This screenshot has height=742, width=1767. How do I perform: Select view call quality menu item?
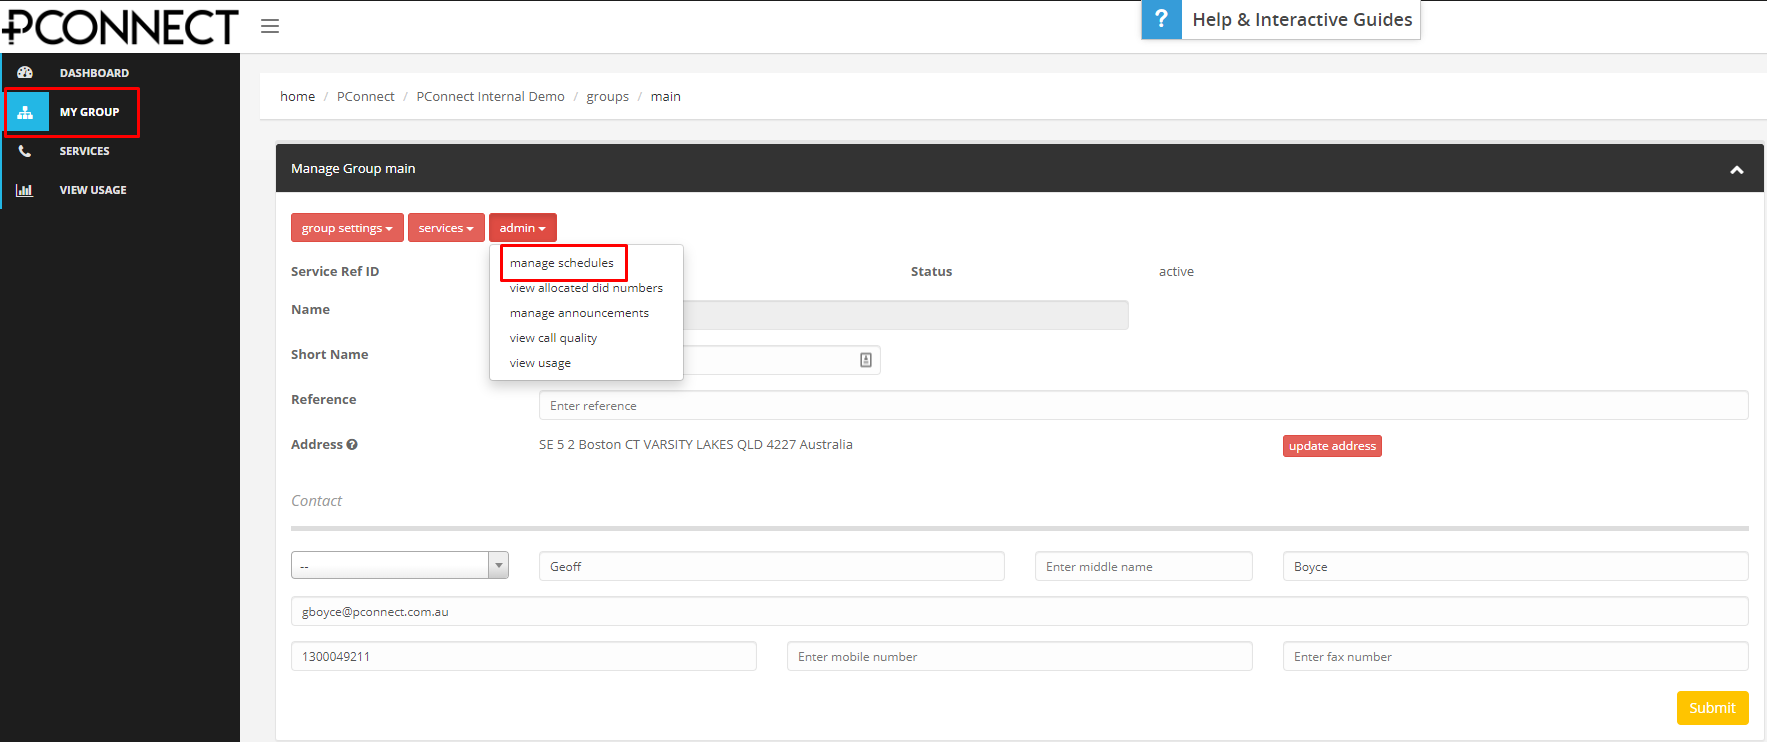(553, 338)
